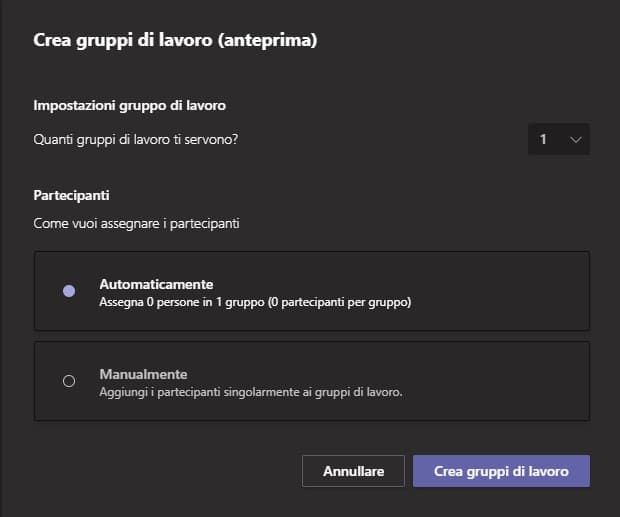Screen dimensions: 620x517
Task: Click the Manualmente bold option label
Action: (x=144, y=374)
